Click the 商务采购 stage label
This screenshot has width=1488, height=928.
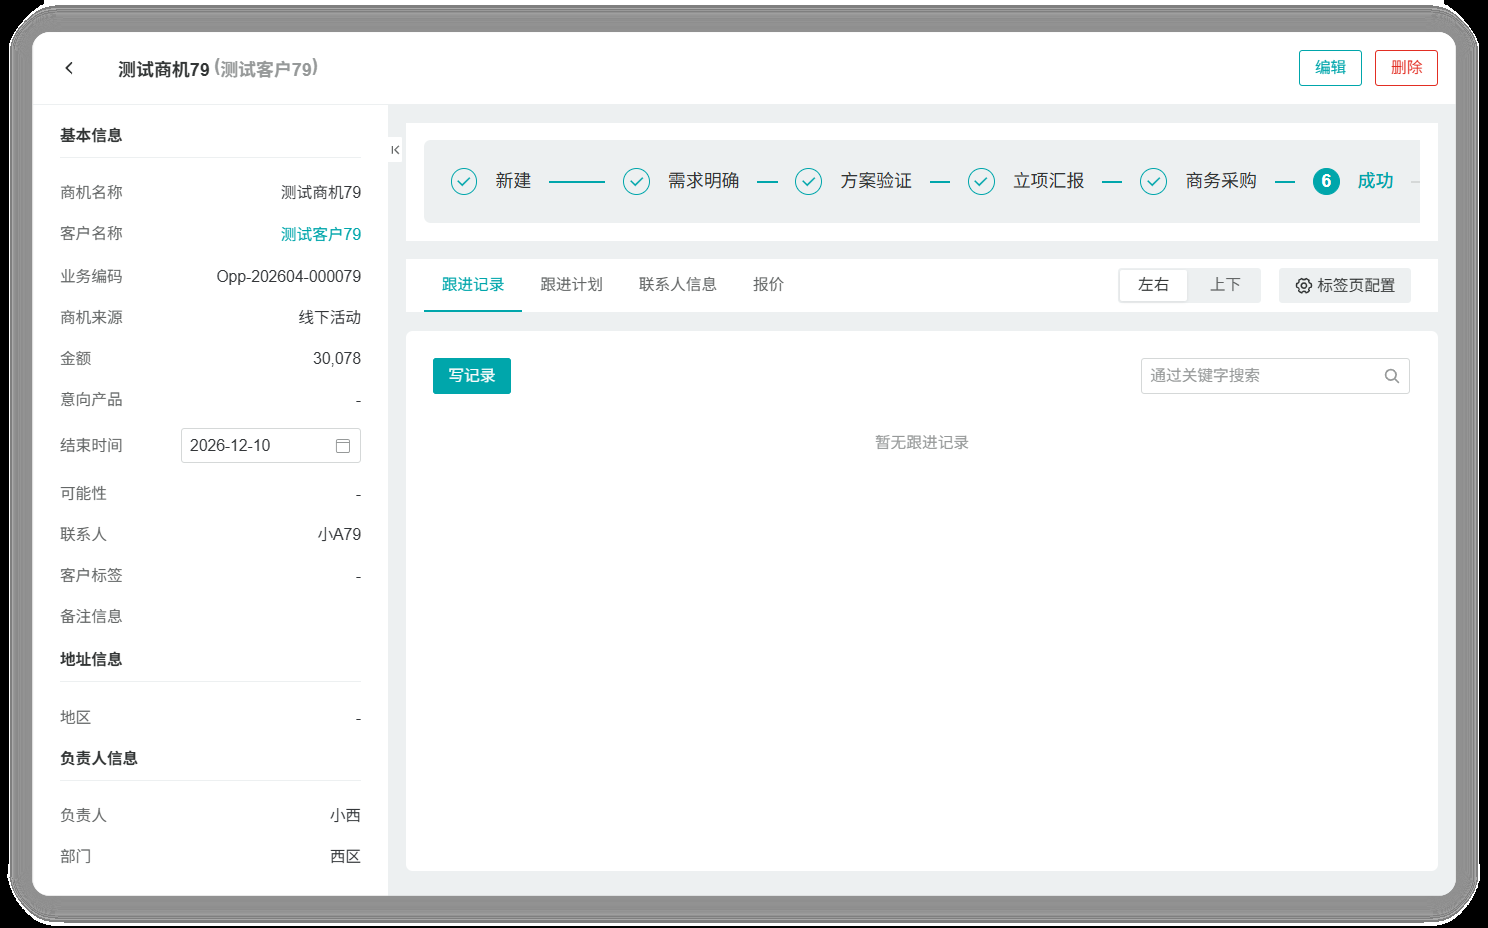click(x=1221, y=181)
